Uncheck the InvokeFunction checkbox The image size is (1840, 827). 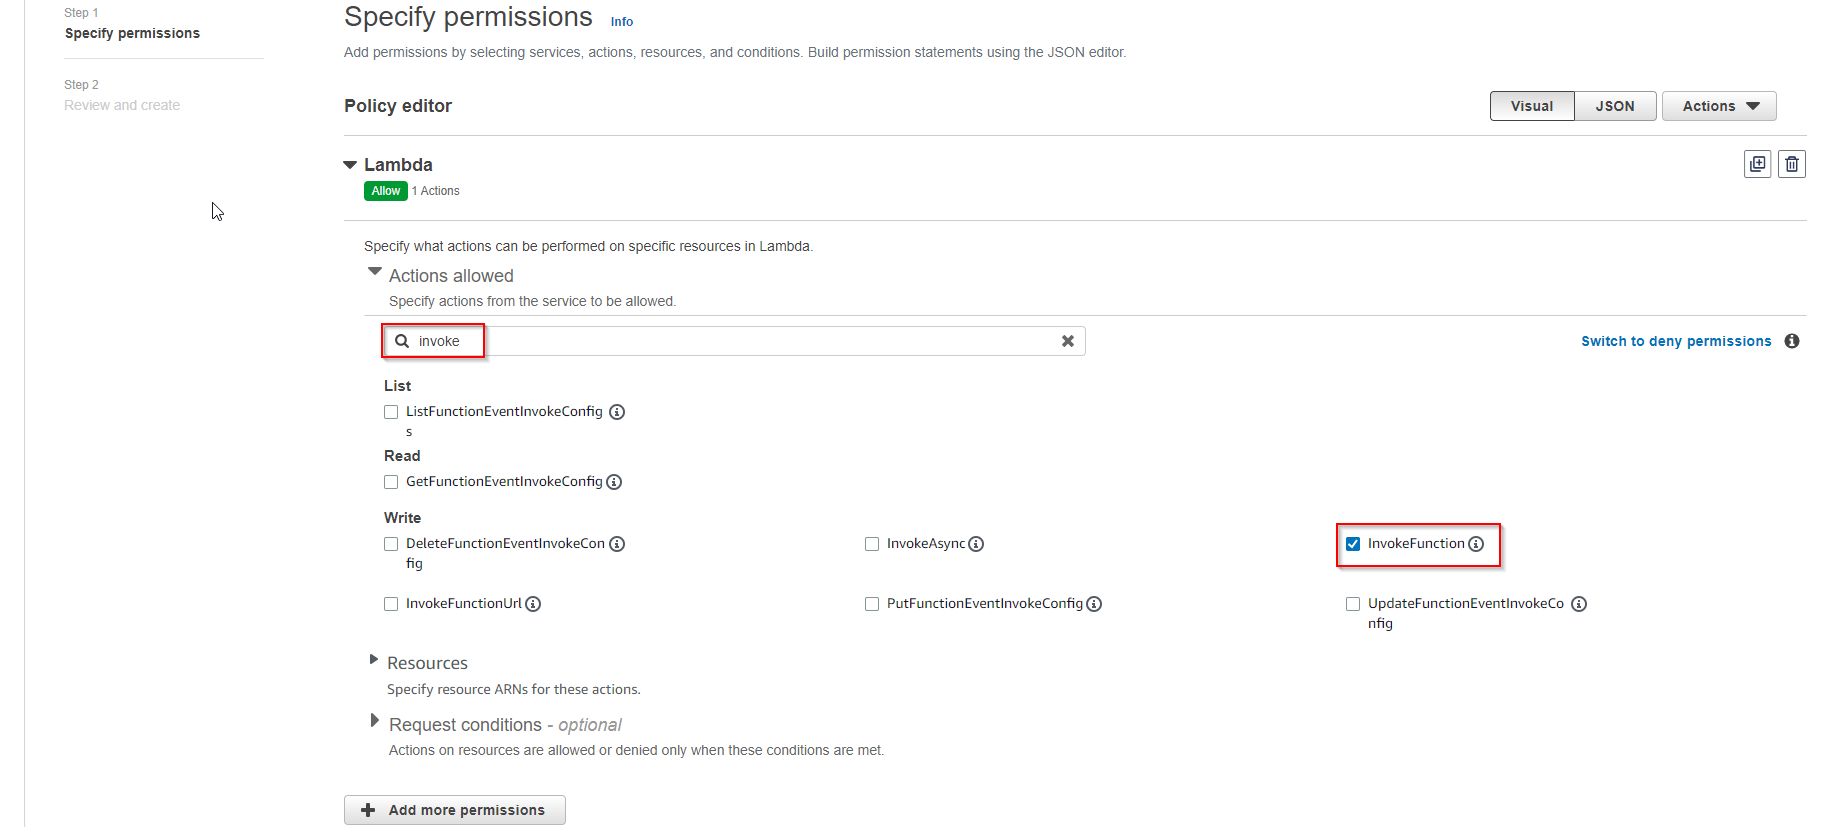pos(1353,544)
